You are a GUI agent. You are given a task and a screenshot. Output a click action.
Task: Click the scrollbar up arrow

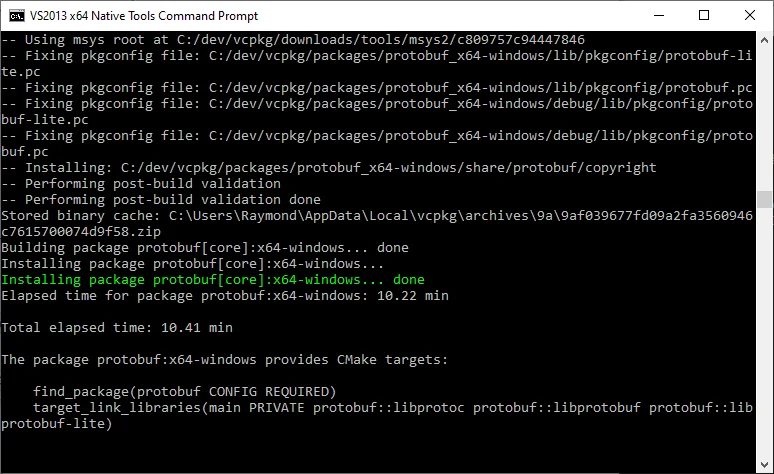point(764,40)
